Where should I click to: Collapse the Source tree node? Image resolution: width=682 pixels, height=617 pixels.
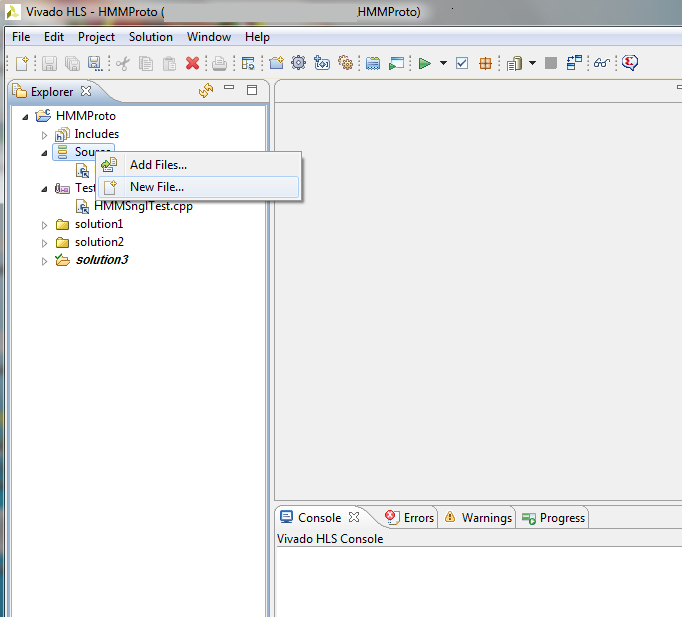[44, 153]
